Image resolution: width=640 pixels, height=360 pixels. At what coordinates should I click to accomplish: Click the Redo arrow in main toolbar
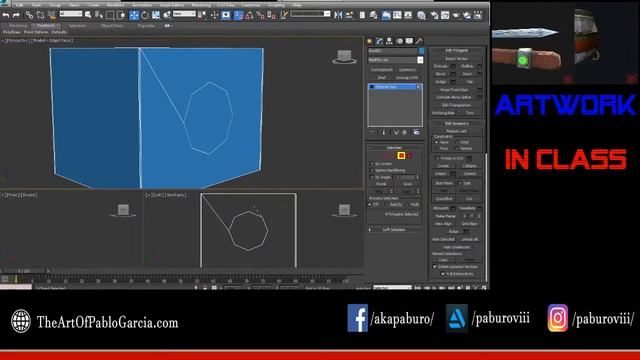tap(16, 16)
